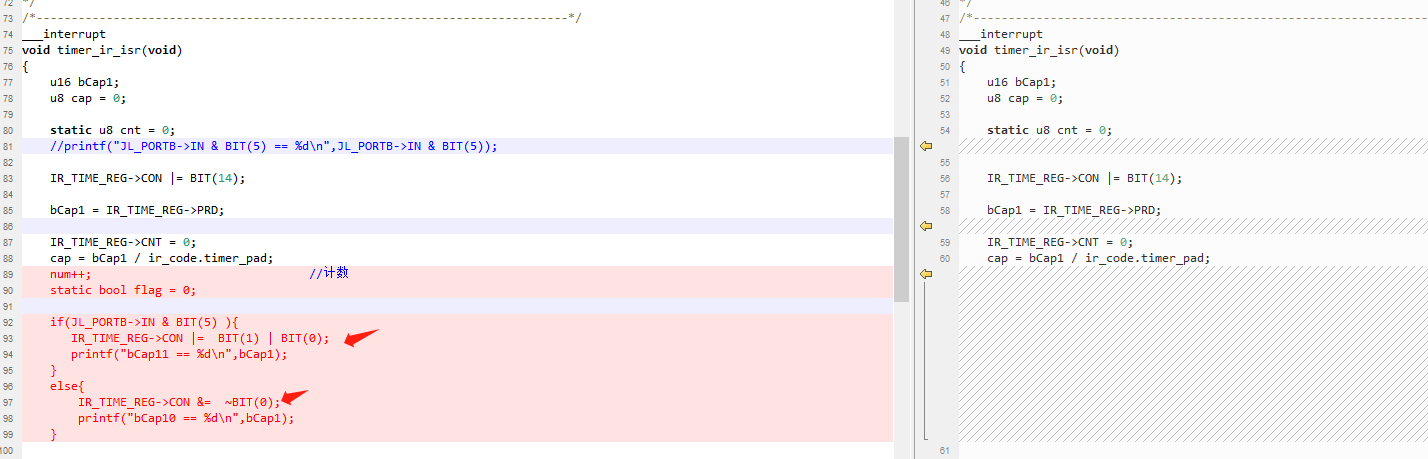Click "IR_TIME_REG->CNT = 0;" on right line 59
The image size is (1428, 459).
[x=1060, y=242]
